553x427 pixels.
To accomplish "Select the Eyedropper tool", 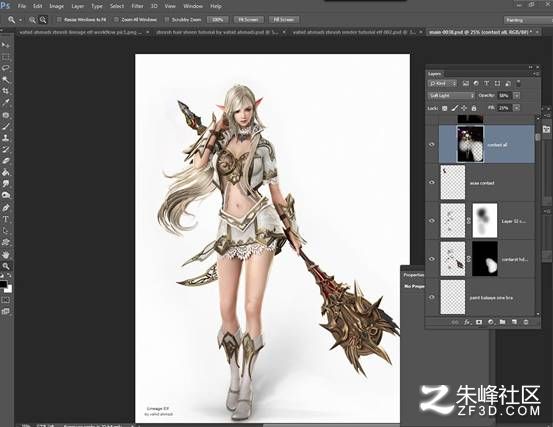I will [5, 103].
